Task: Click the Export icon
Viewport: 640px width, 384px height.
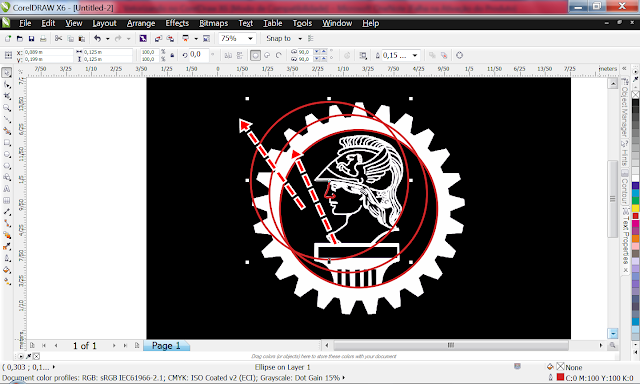Action: (x=170, y=38)
